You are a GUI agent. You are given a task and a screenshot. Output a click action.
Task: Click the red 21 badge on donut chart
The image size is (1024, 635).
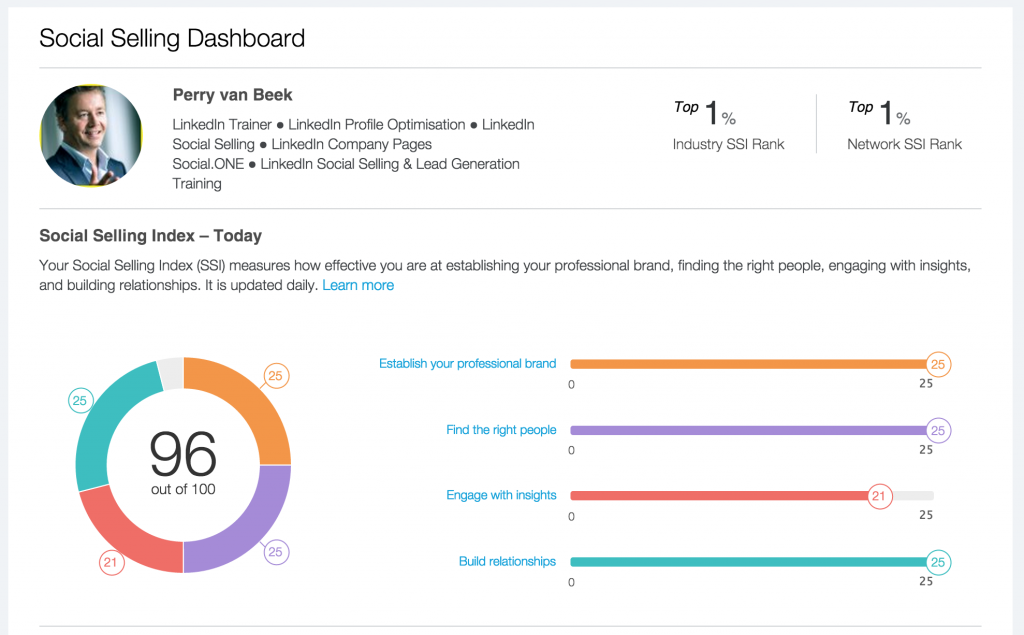coord(111,562)
